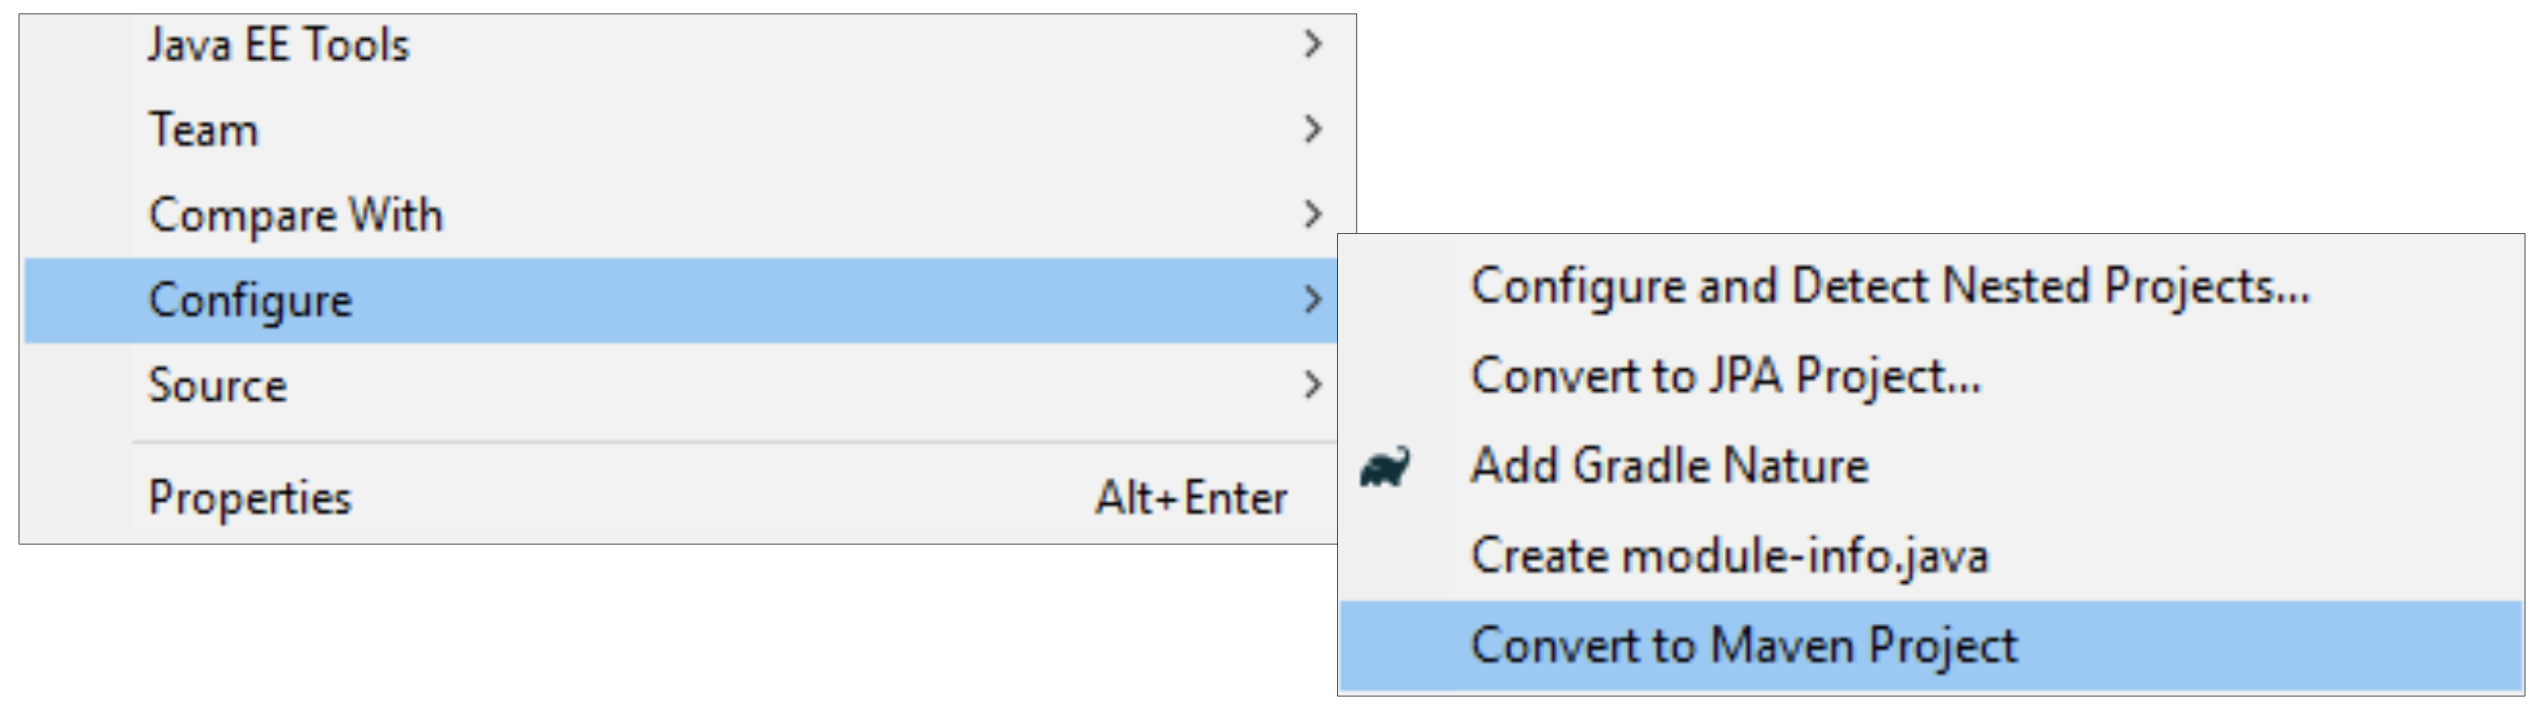Click Convert to Maven Project
This screenshot has width=2535, height=710.
(x=1743, y=645)
